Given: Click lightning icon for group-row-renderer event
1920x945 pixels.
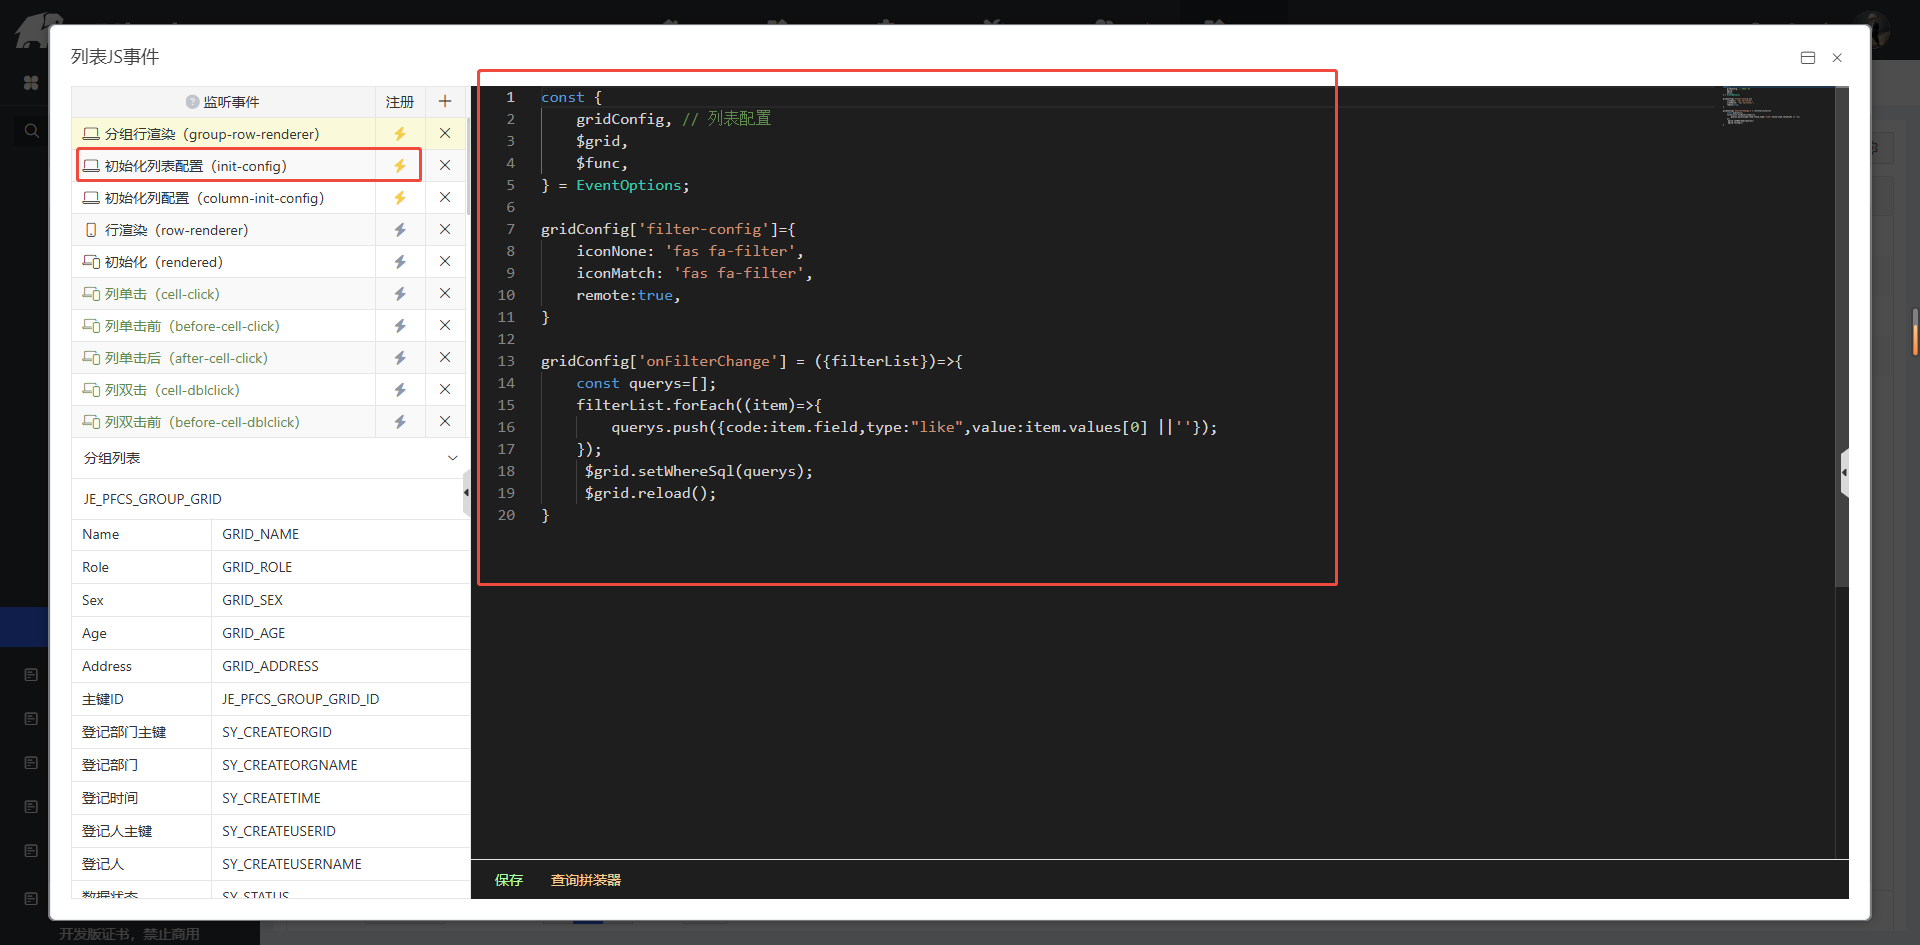Looking at the screenshot, I should click(400, 134).
